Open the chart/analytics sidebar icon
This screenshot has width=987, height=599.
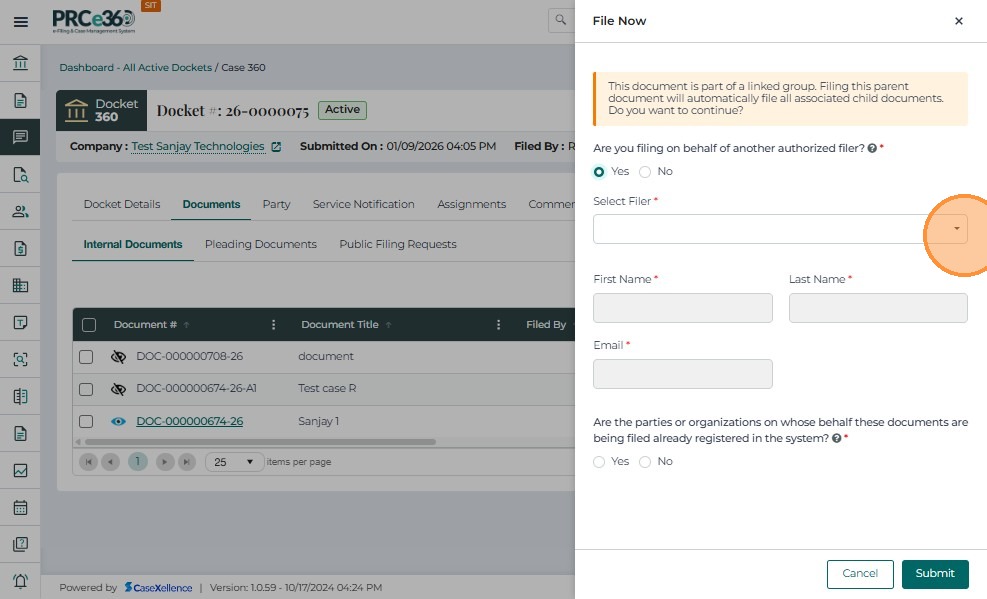[x=20, y=470]
